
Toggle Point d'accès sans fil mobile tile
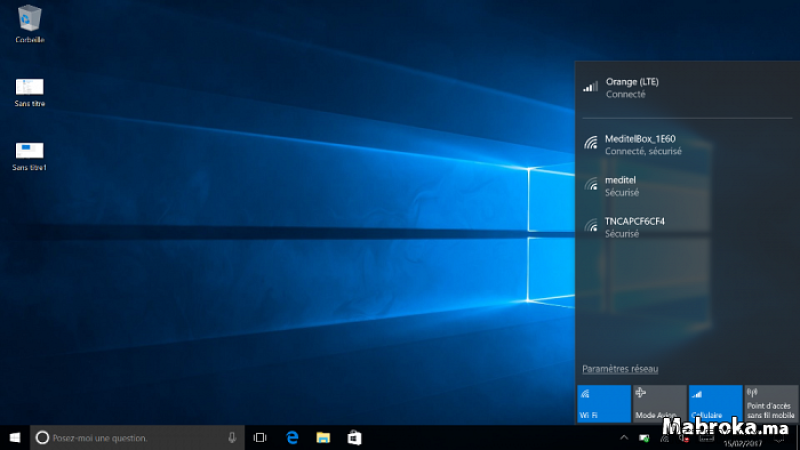click(771, 404)
